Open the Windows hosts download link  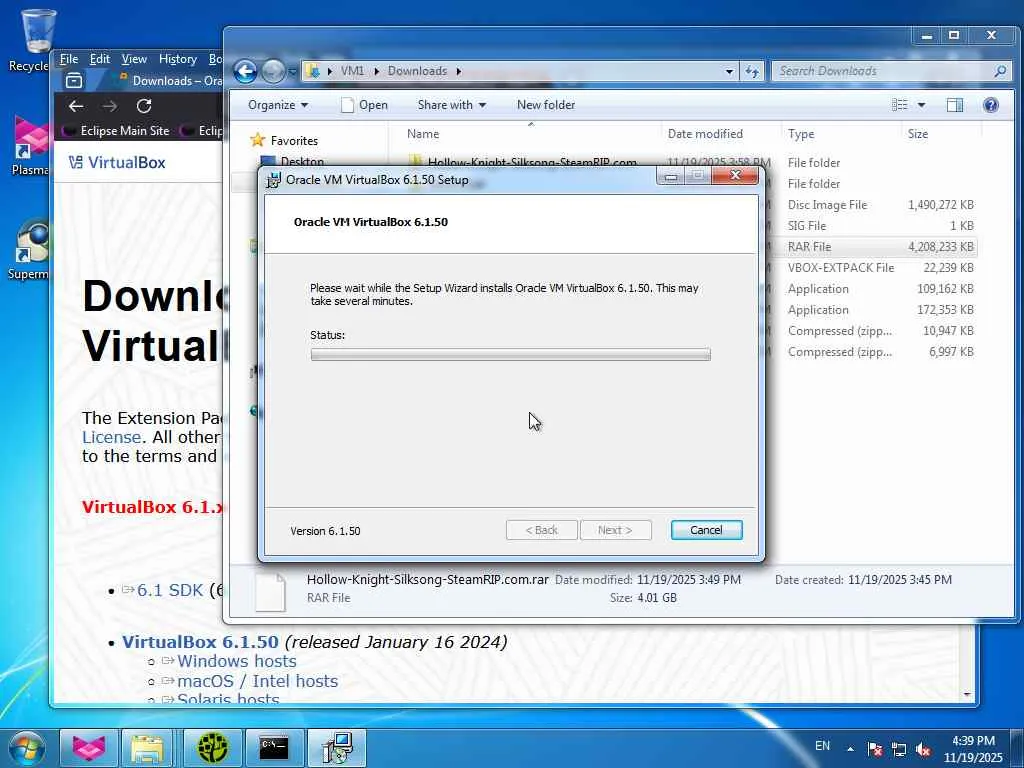coord(236,661)
